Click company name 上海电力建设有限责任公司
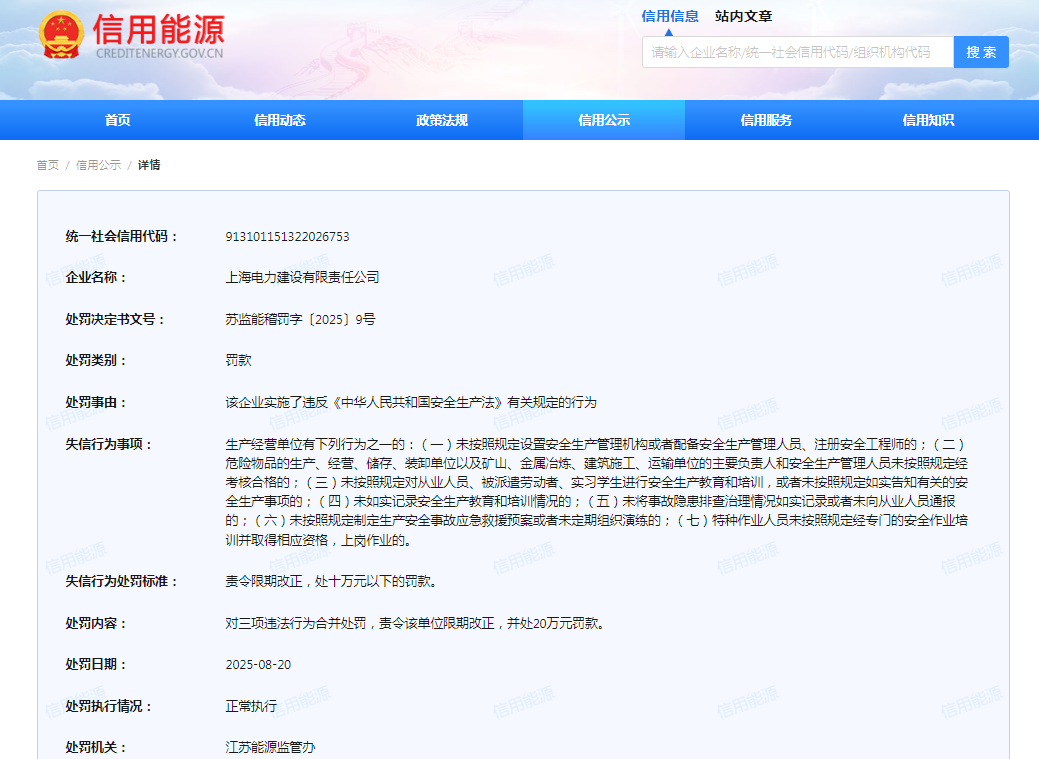1039x759 pixels. tap(302, 277)
